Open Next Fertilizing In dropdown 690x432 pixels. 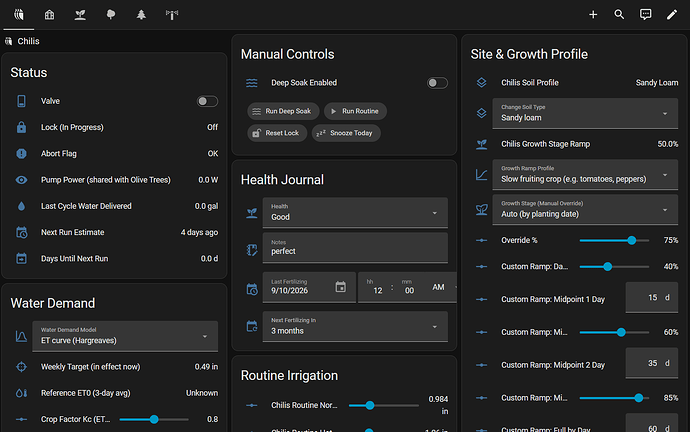(355, 327)
